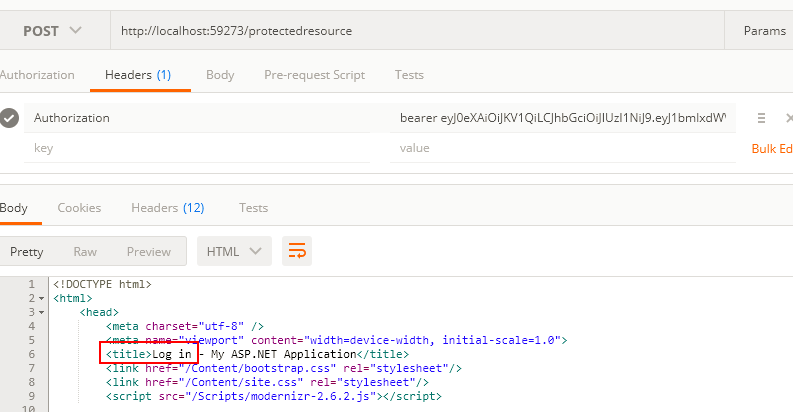
Task: Open the POST method dropdown
Action: (x=52, y=31)
